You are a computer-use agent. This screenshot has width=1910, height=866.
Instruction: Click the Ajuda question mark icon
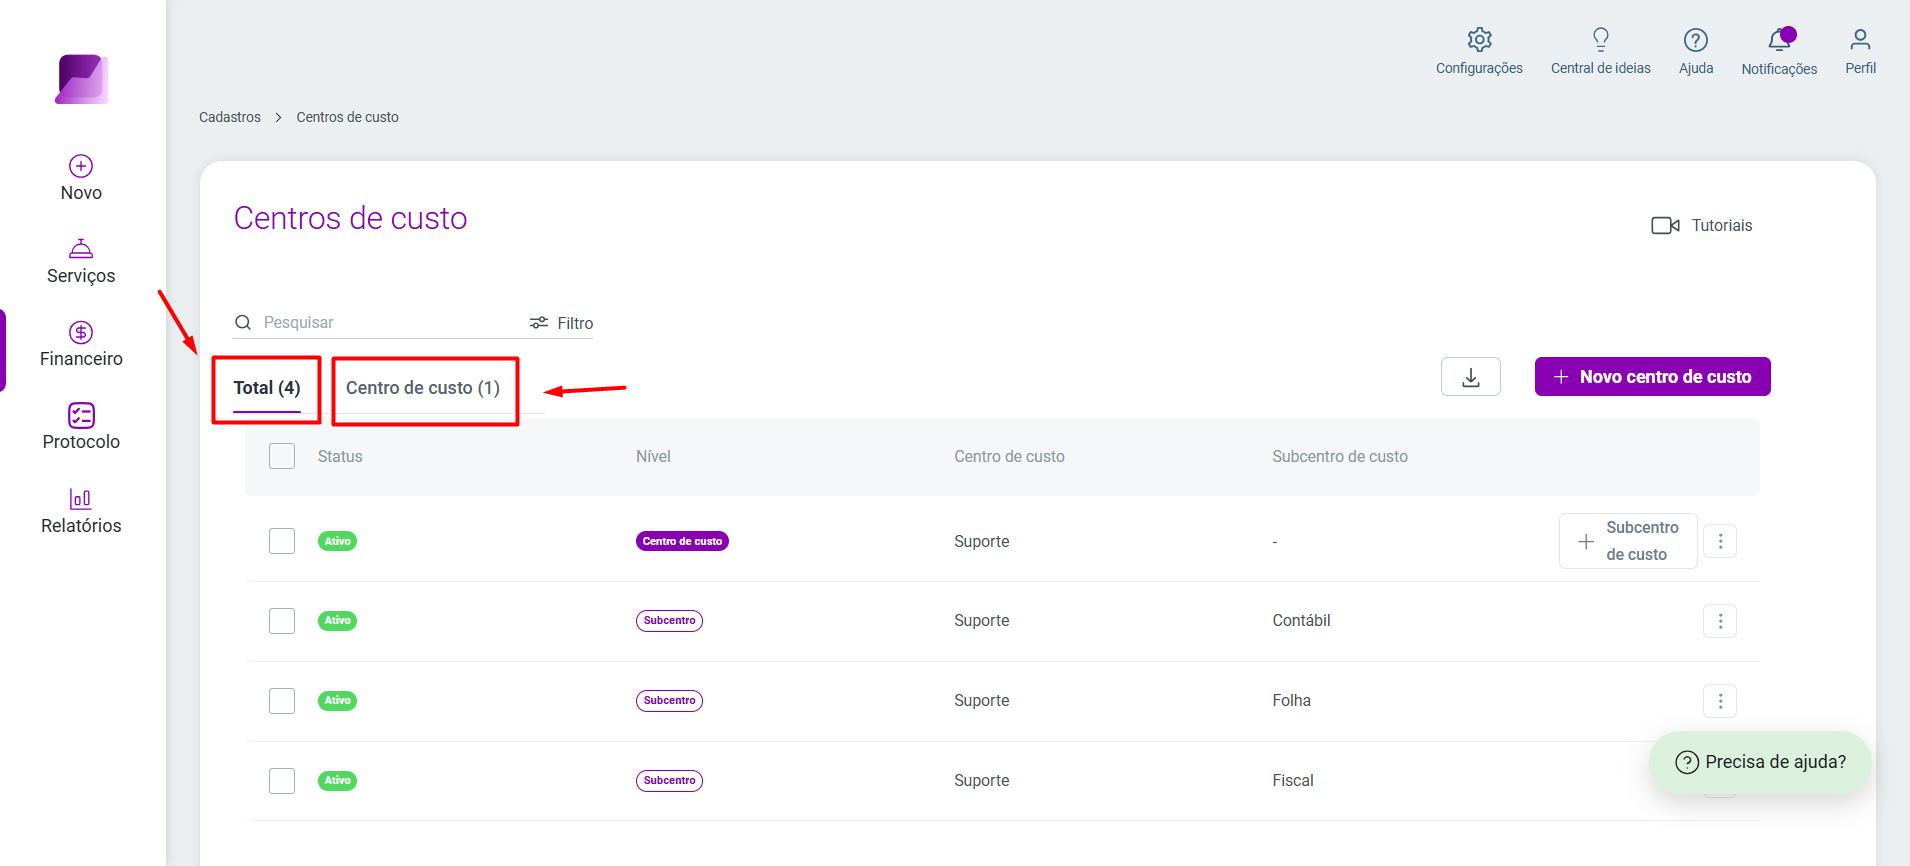(x=1695, y=40)
